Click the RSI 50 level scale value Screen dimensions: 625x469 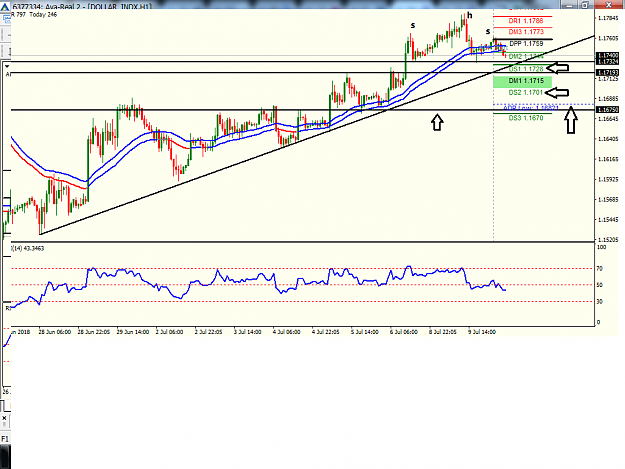pos(599,285)
